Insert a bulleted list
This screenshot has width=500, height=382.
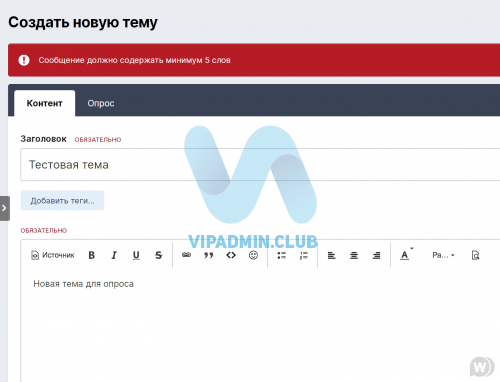(x=282, y=255)
